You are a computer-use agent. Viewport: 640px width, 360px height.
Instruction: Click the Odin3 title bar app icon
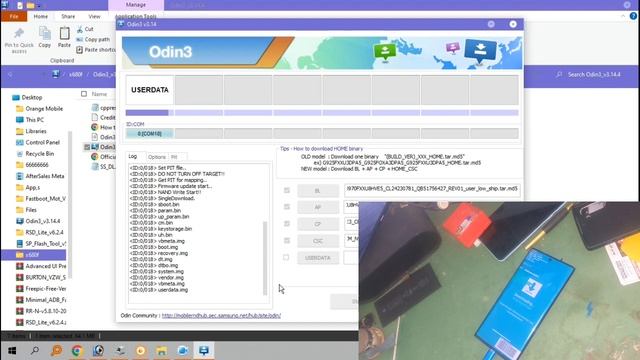pos(121,24)
